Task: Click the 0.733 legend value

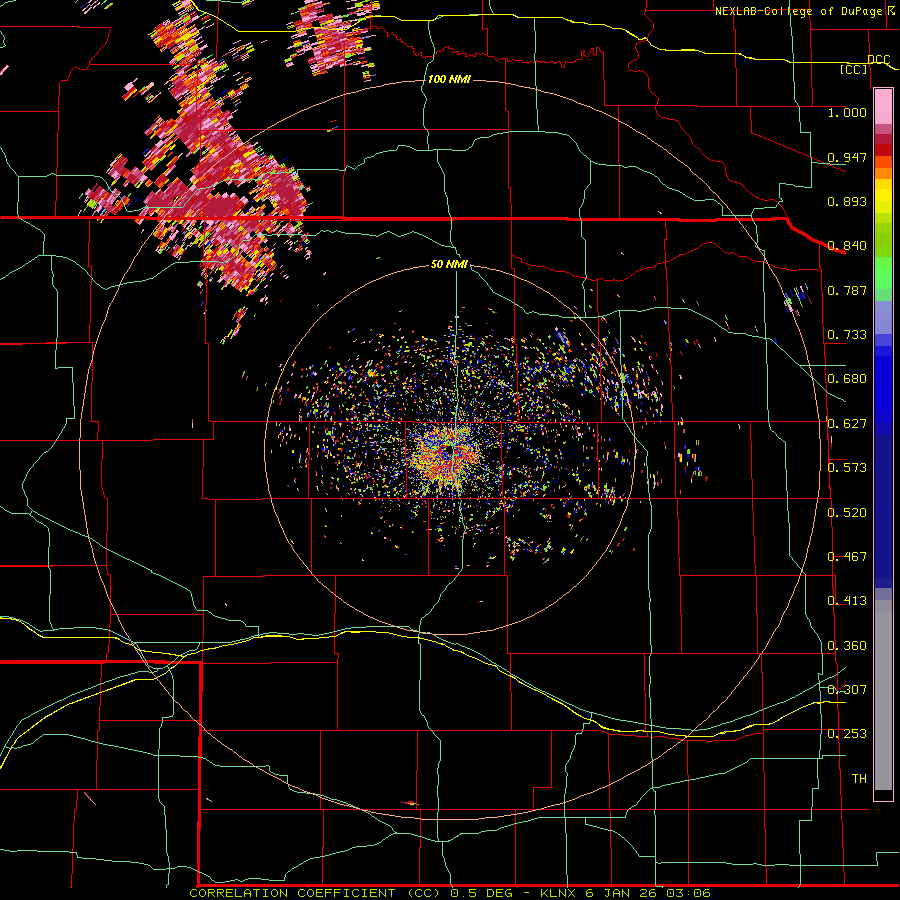Action: click(x=847, y=334)
